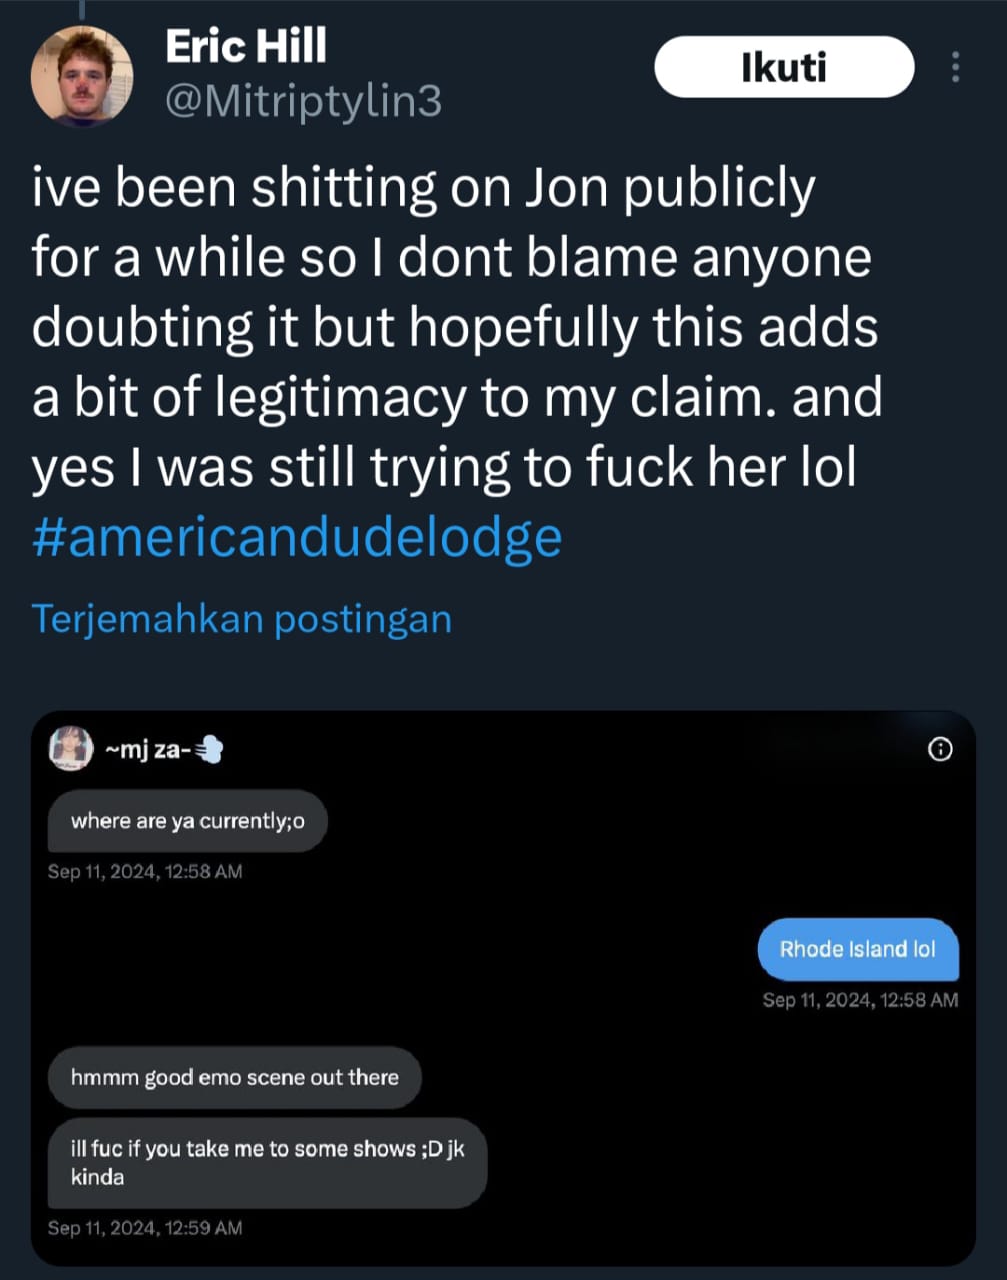1007x1280 pixels.
Task: Click the dash emoji beside mj za name
Action: [x=208, y=749]
